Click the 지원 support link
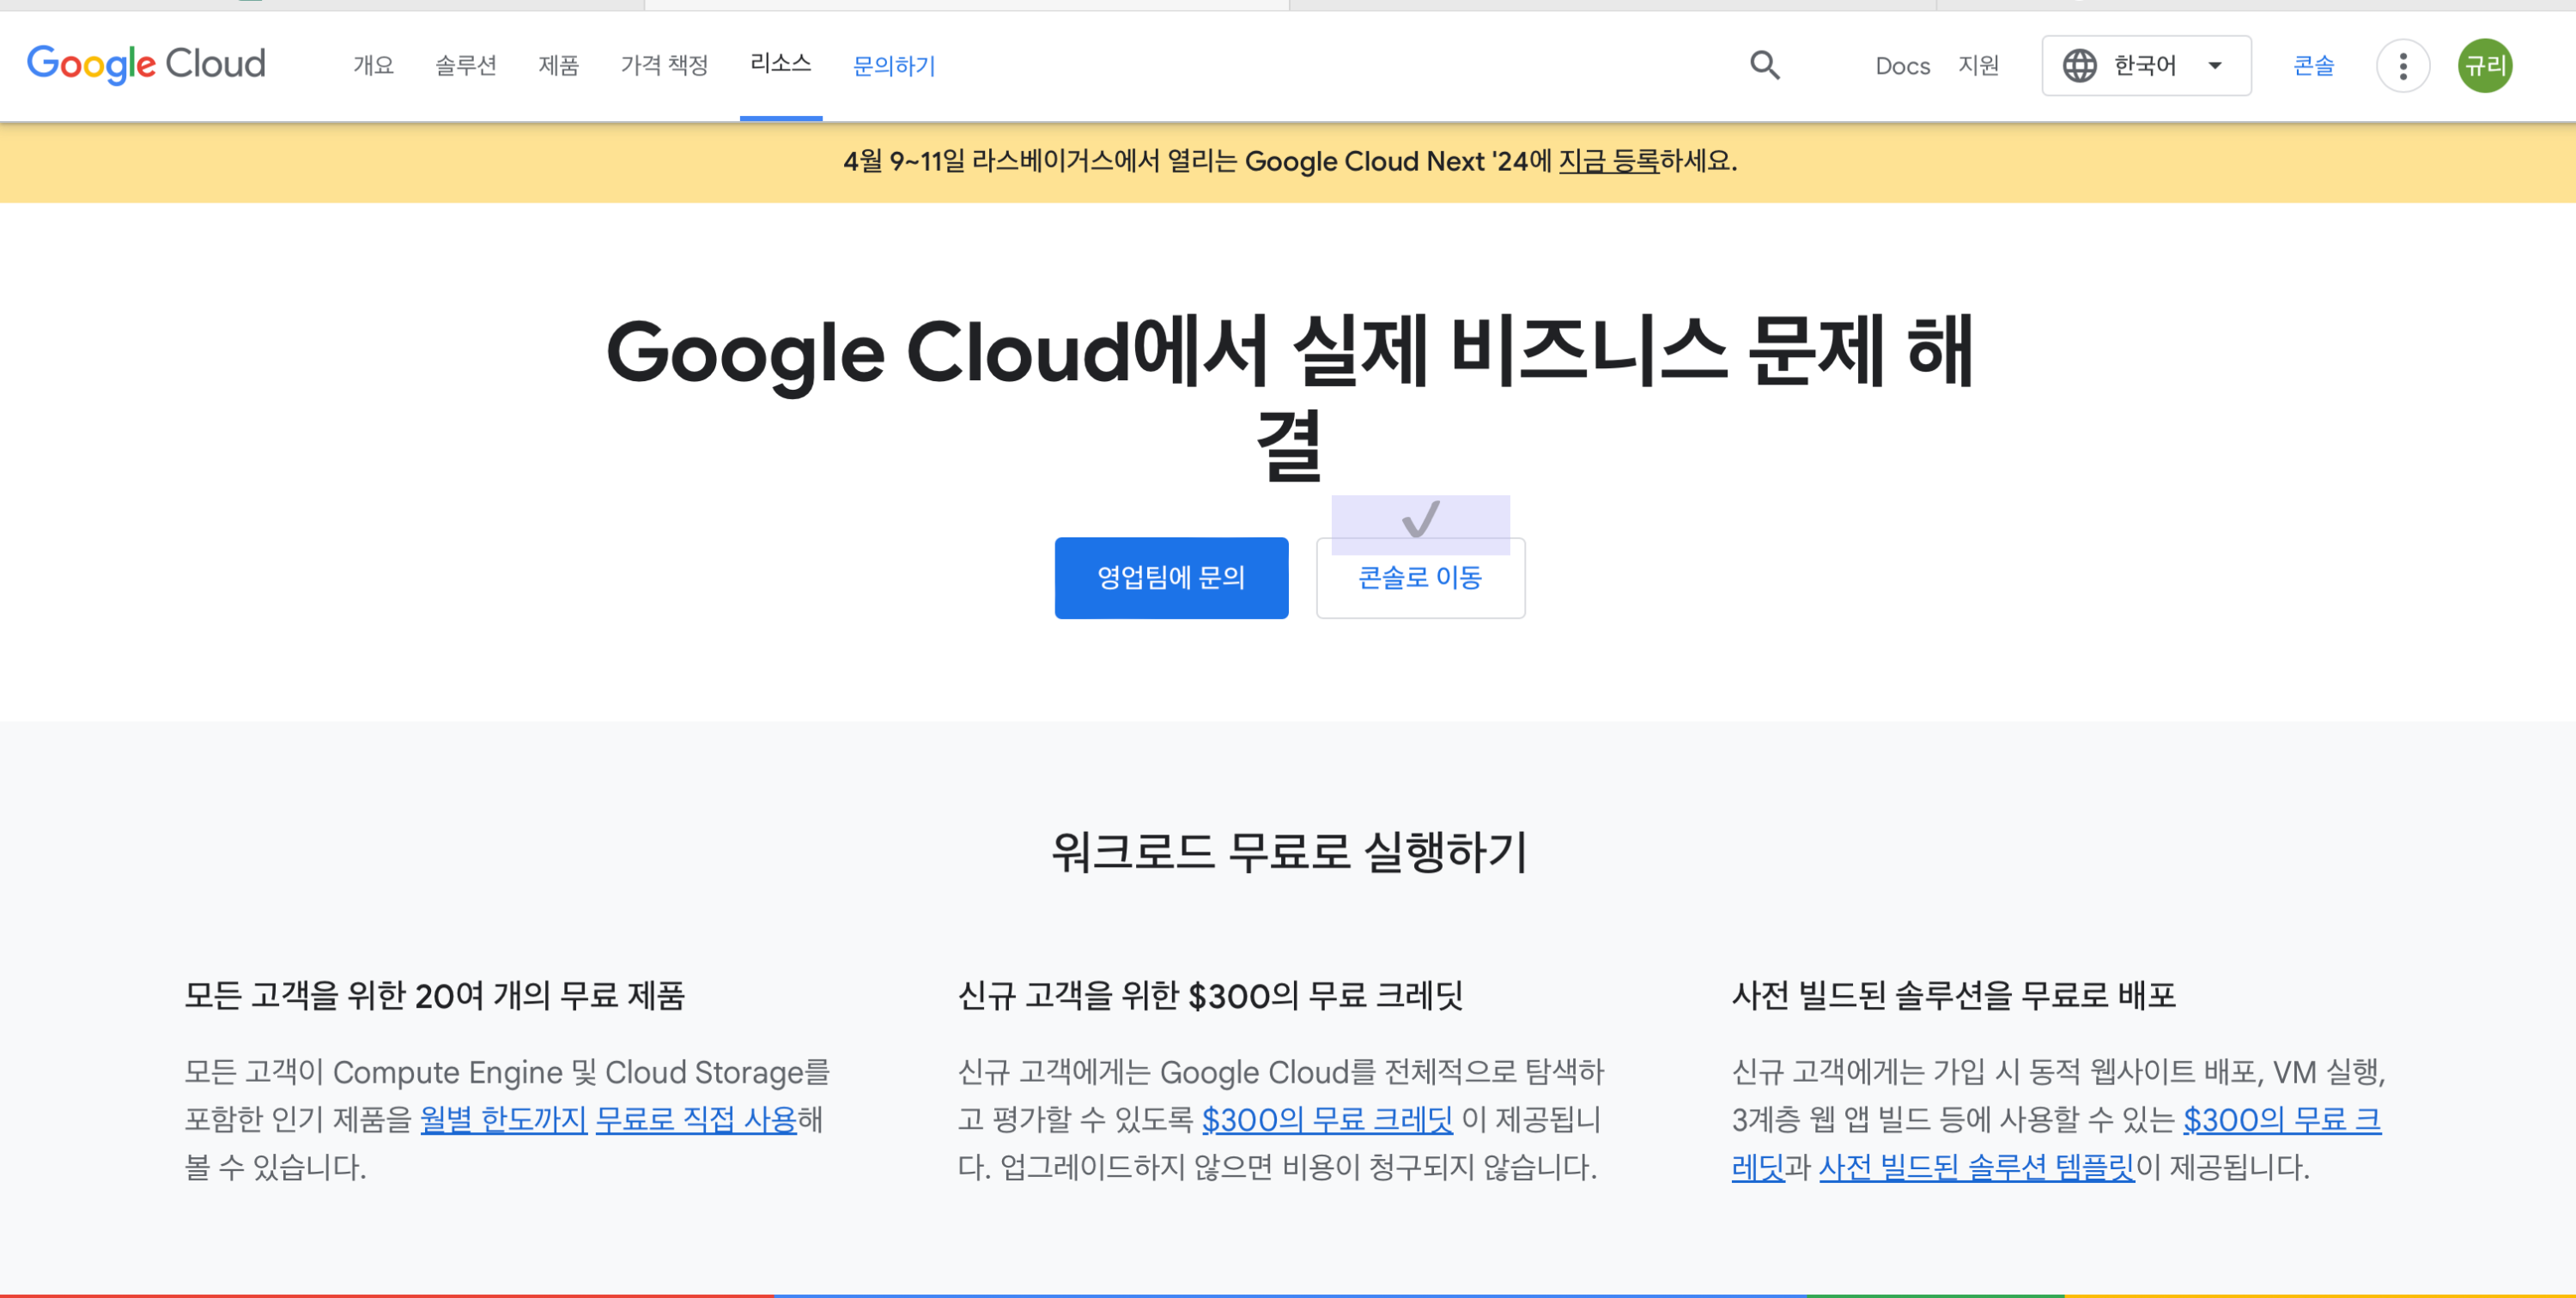 [x=1978, y=66]
